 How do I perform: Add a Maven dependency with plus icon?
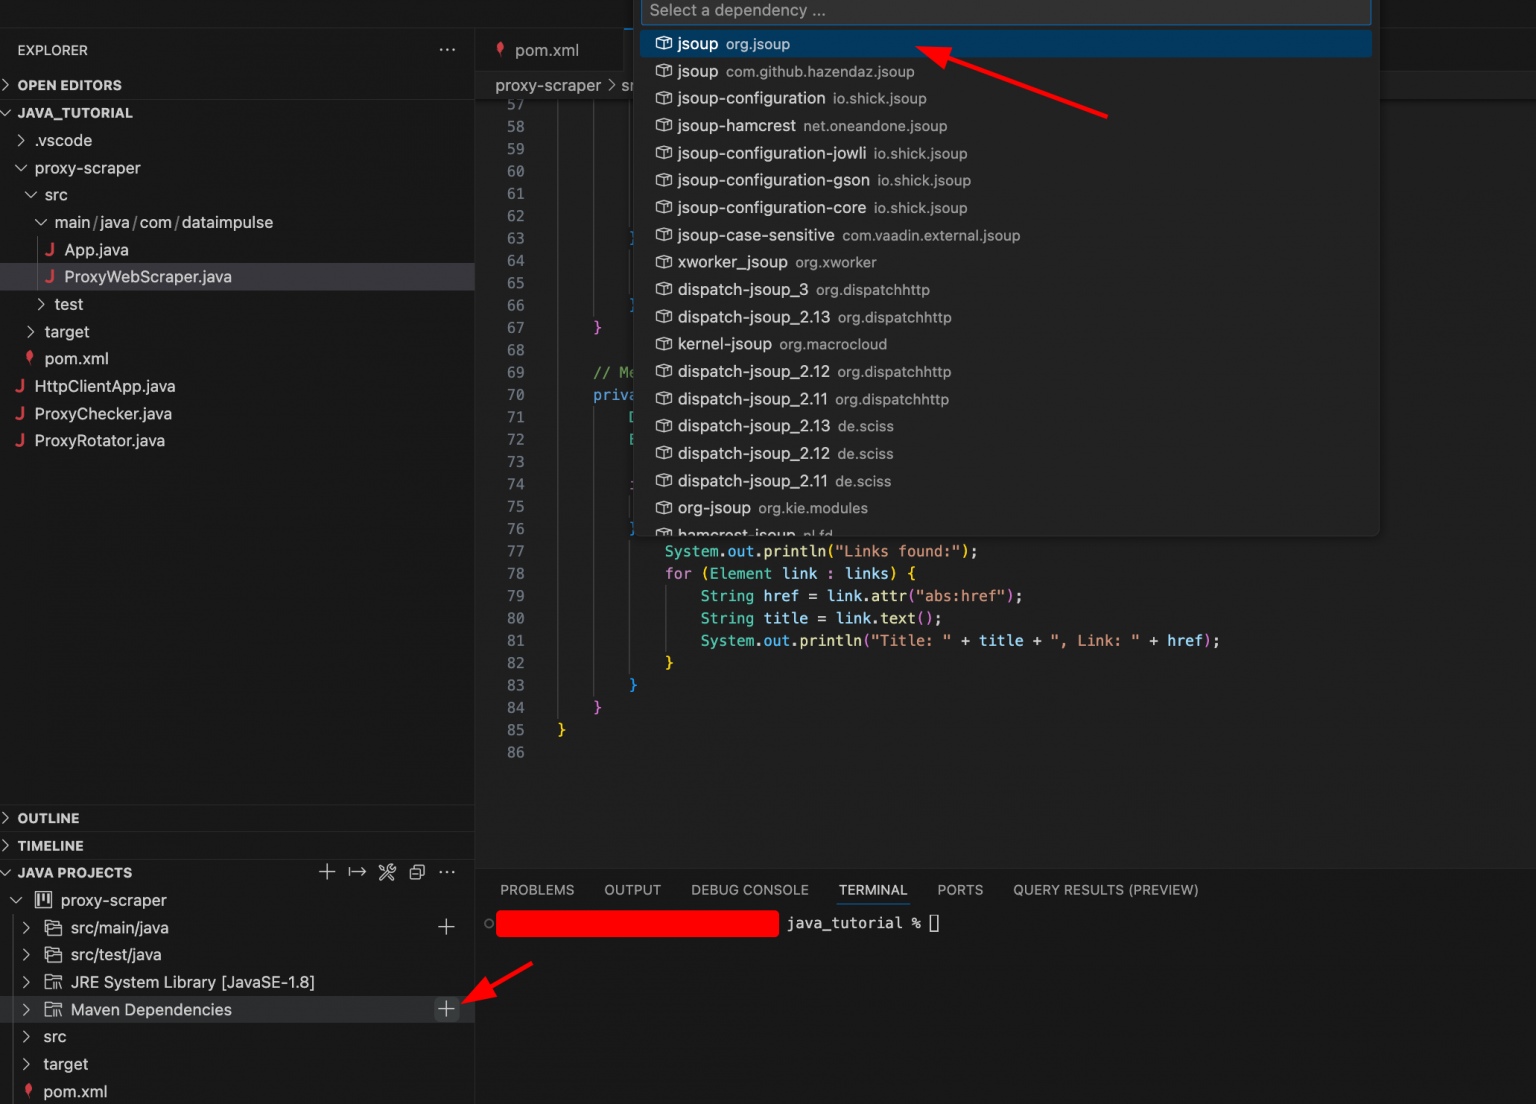[446, 1009]
